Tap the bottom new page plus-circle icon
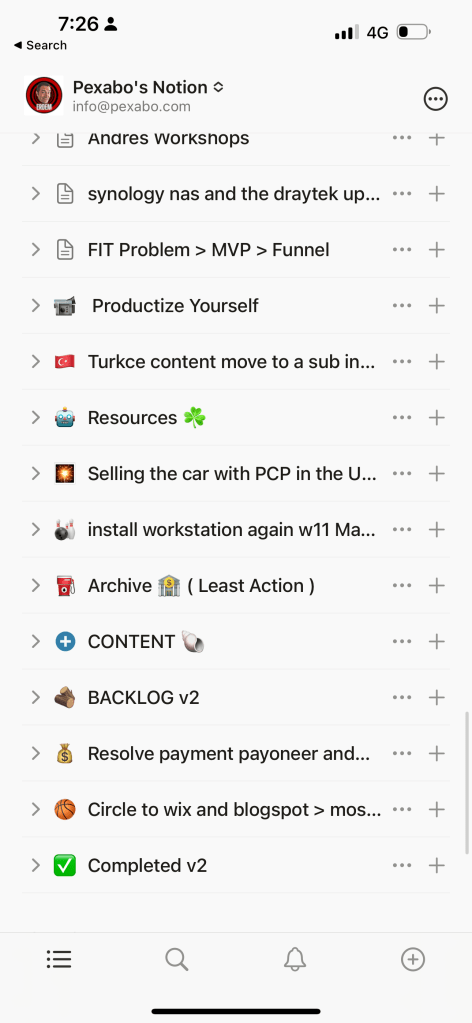 pos(413,959)
